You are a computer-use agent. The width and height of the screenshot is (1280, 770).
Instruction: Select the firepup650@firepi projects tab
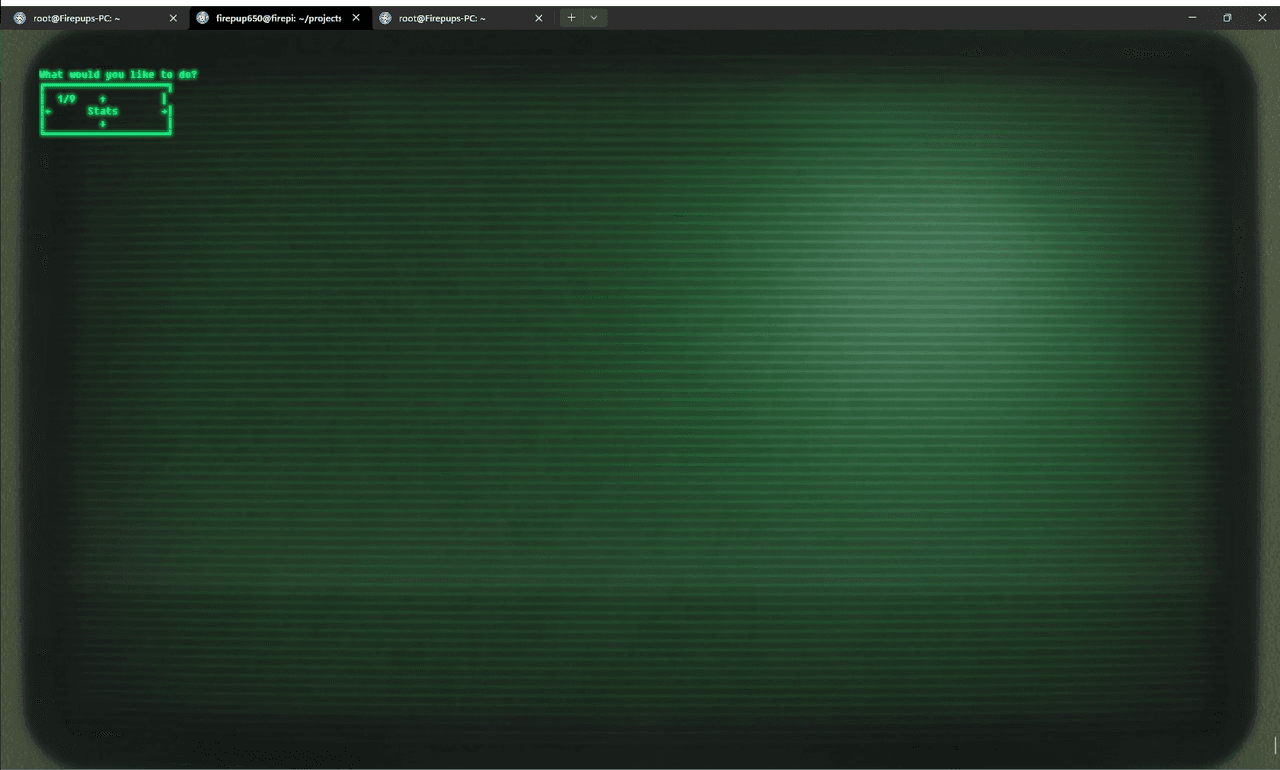tap(279, 18)
